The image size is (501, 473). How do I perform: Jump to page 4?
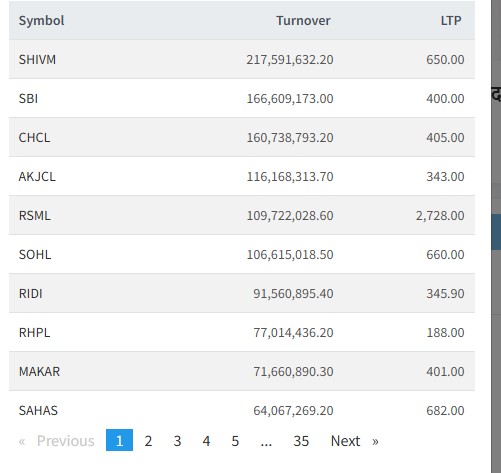(206, 441)
